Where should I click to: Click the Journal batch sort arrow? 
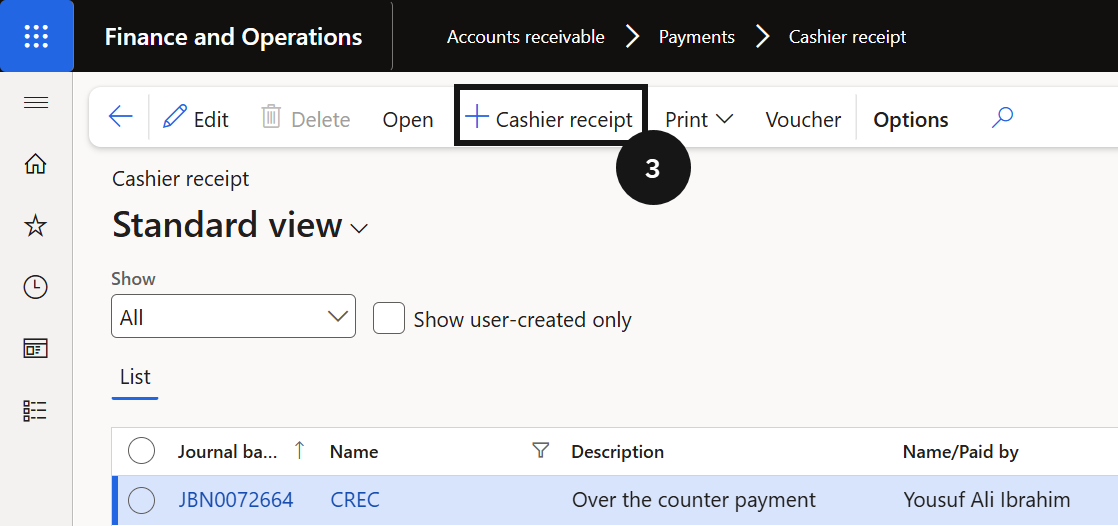click(299, 450)
